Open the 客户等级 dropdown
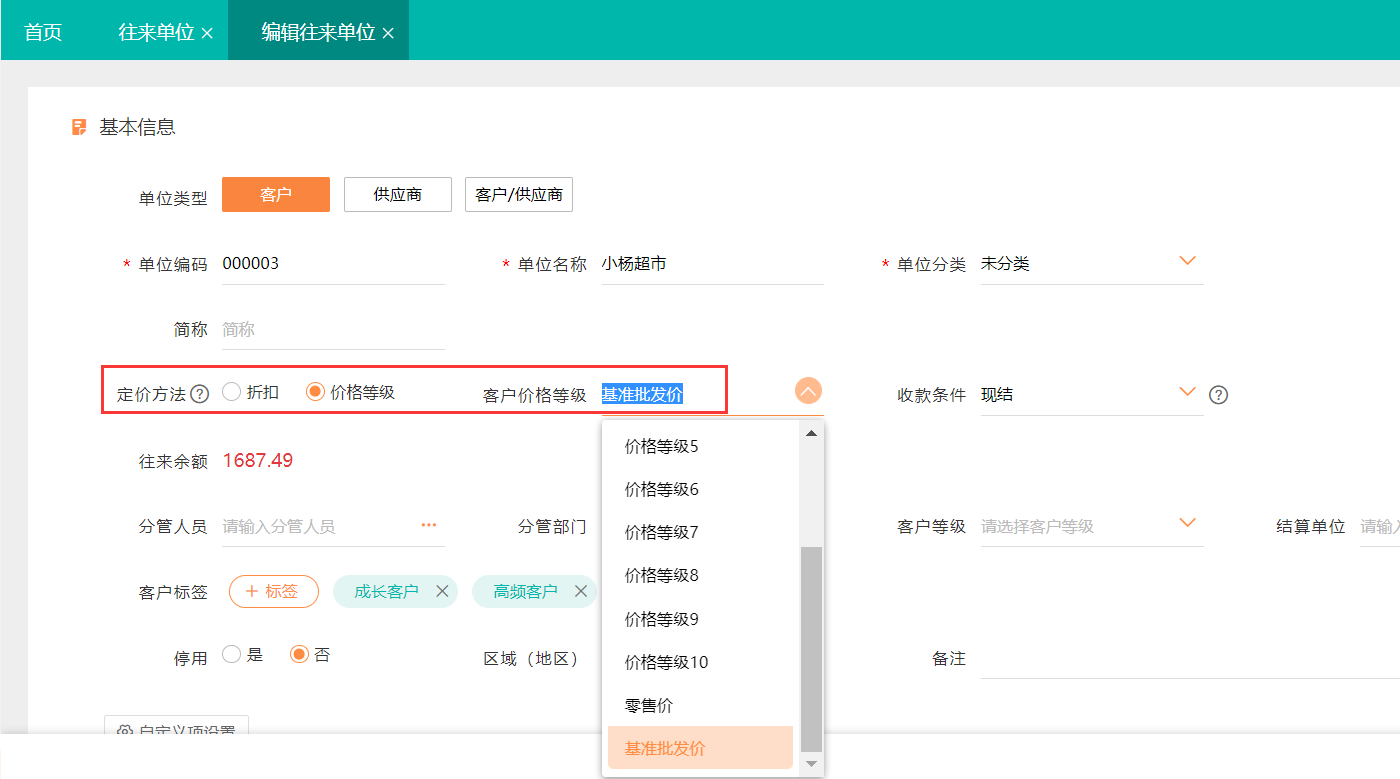This screenshot has height=779, width=1400. 1188,523
